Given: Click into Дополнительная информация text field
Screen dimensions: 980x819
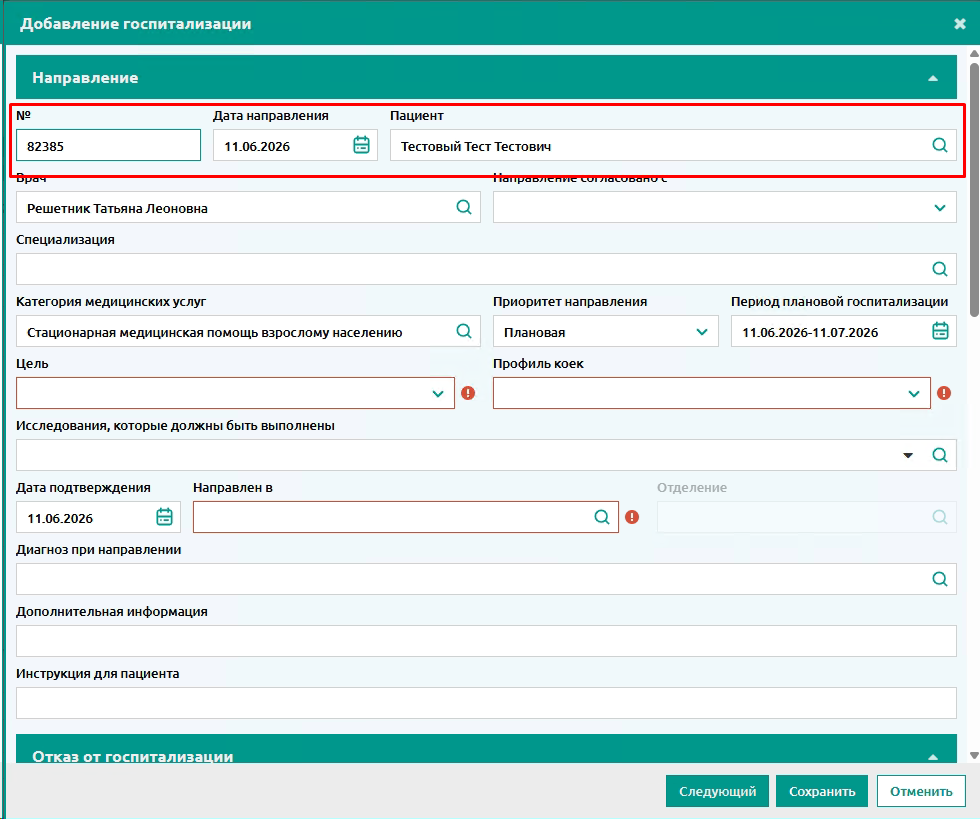Looking at the screenshot, I should [486, 641].
